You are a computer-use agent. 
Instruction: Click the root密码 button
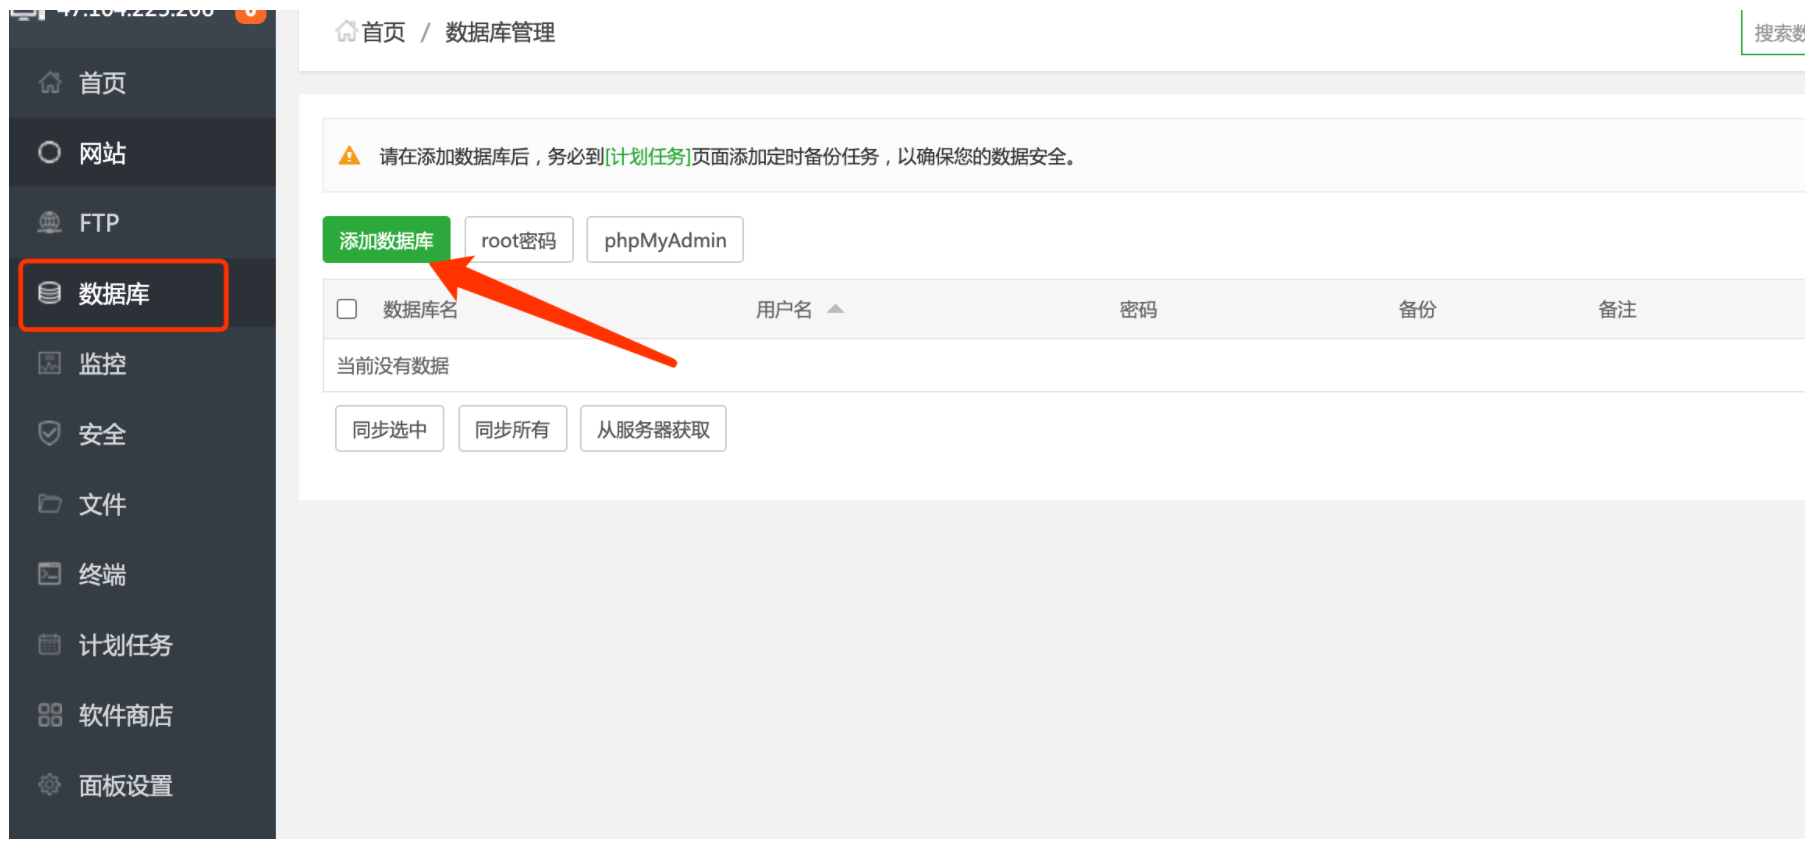[x=519, y=240]
